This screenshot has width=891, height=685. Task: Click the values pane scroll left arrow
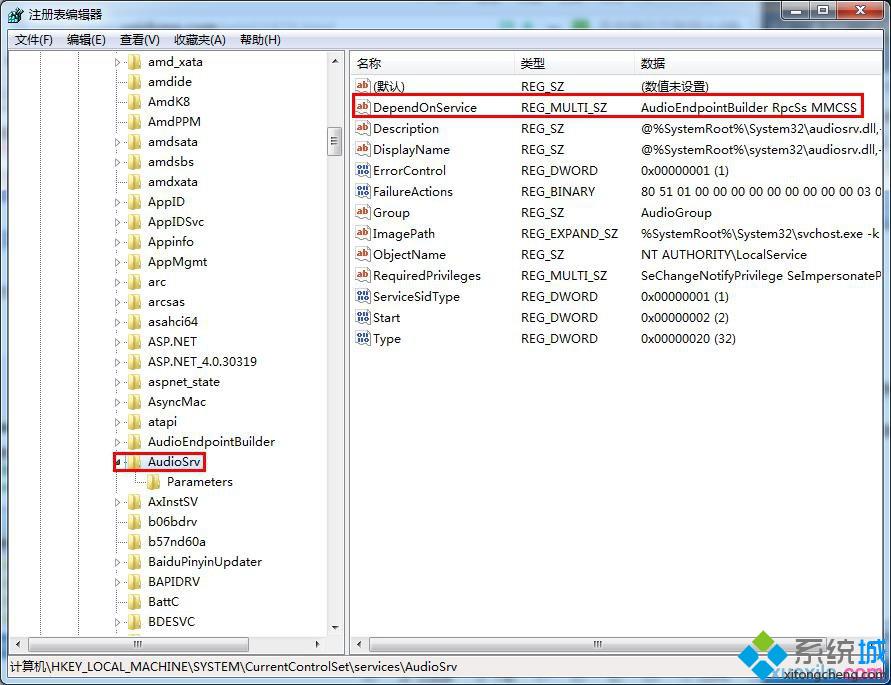pyautogui.click(x=359, y=644)
